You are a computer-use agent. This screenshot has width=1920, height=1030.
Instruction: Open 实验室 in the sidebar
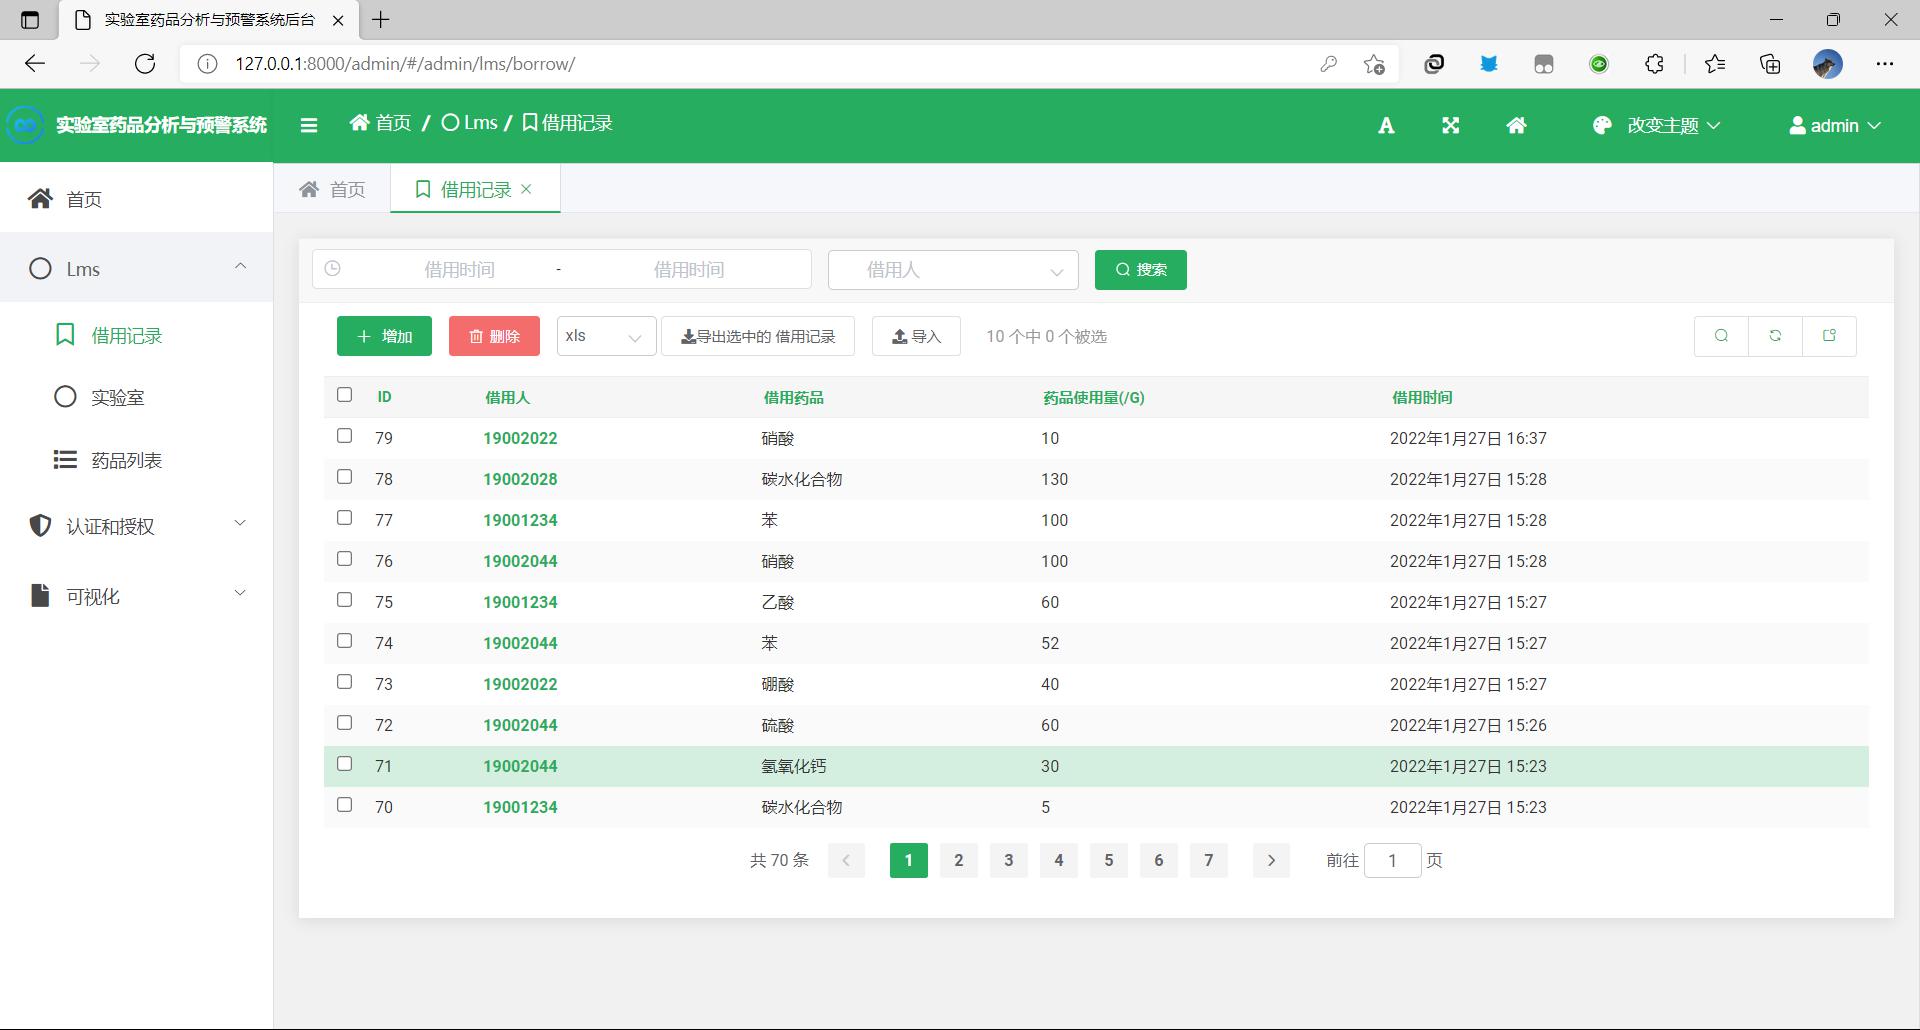coord(136,397)
